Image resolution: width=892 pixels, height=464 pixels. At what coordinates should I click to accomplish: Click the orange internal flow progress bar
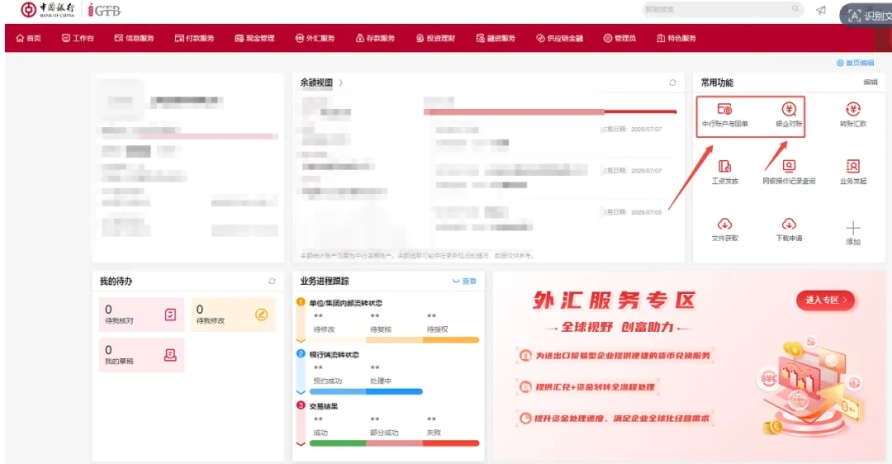[x=394, y=340]
